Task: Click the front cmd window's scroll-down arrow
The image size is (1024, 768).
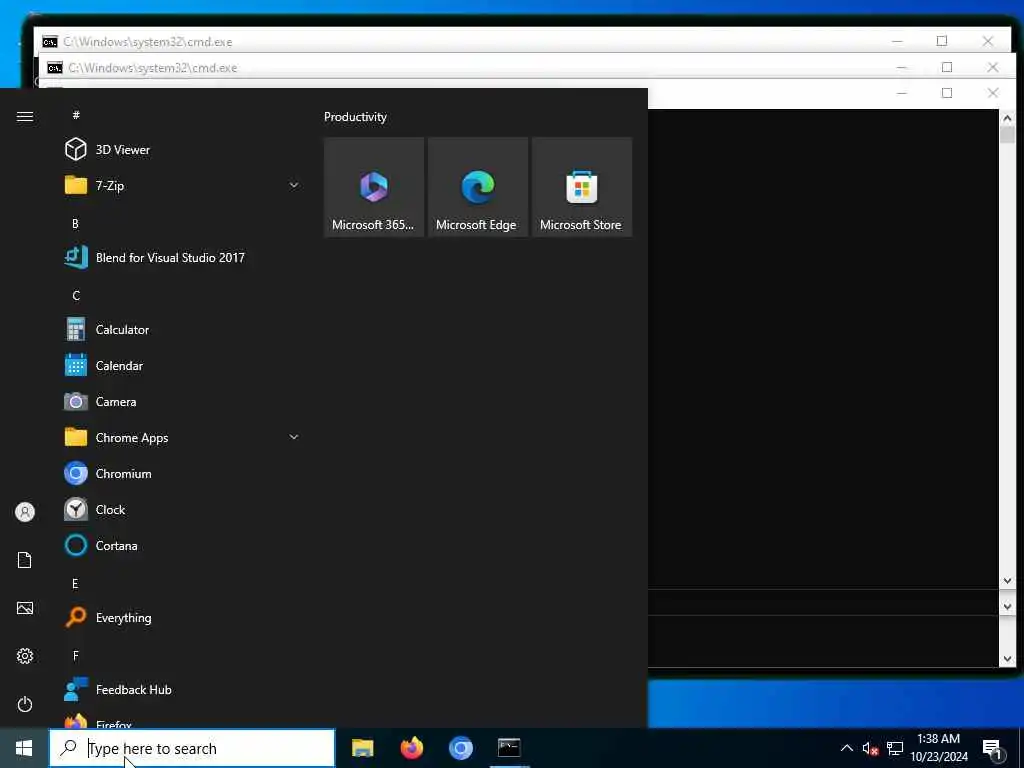Action: point(1006,581)
